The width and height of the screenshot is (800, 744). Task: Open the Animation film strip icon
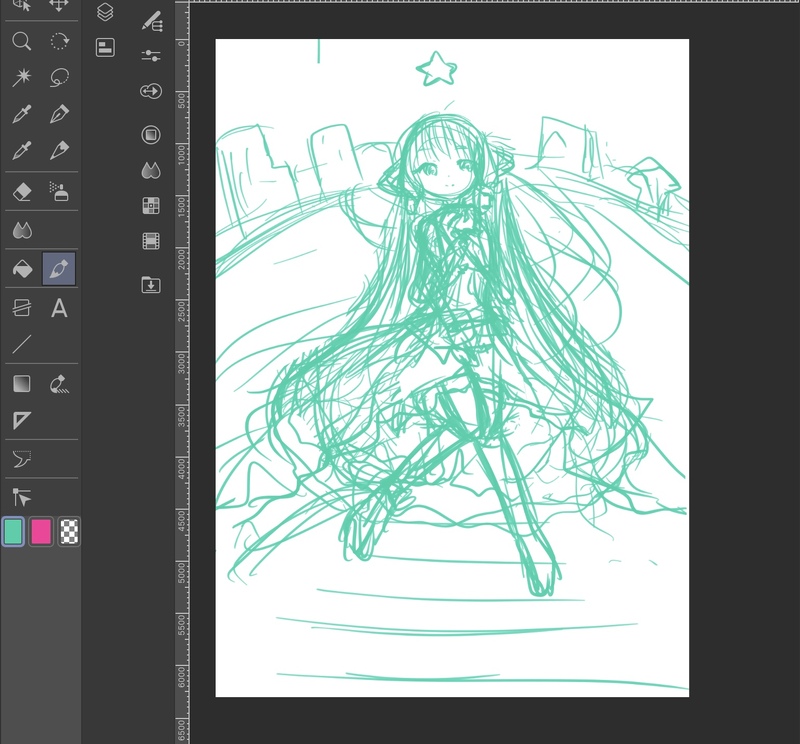[x=151, y=241]
